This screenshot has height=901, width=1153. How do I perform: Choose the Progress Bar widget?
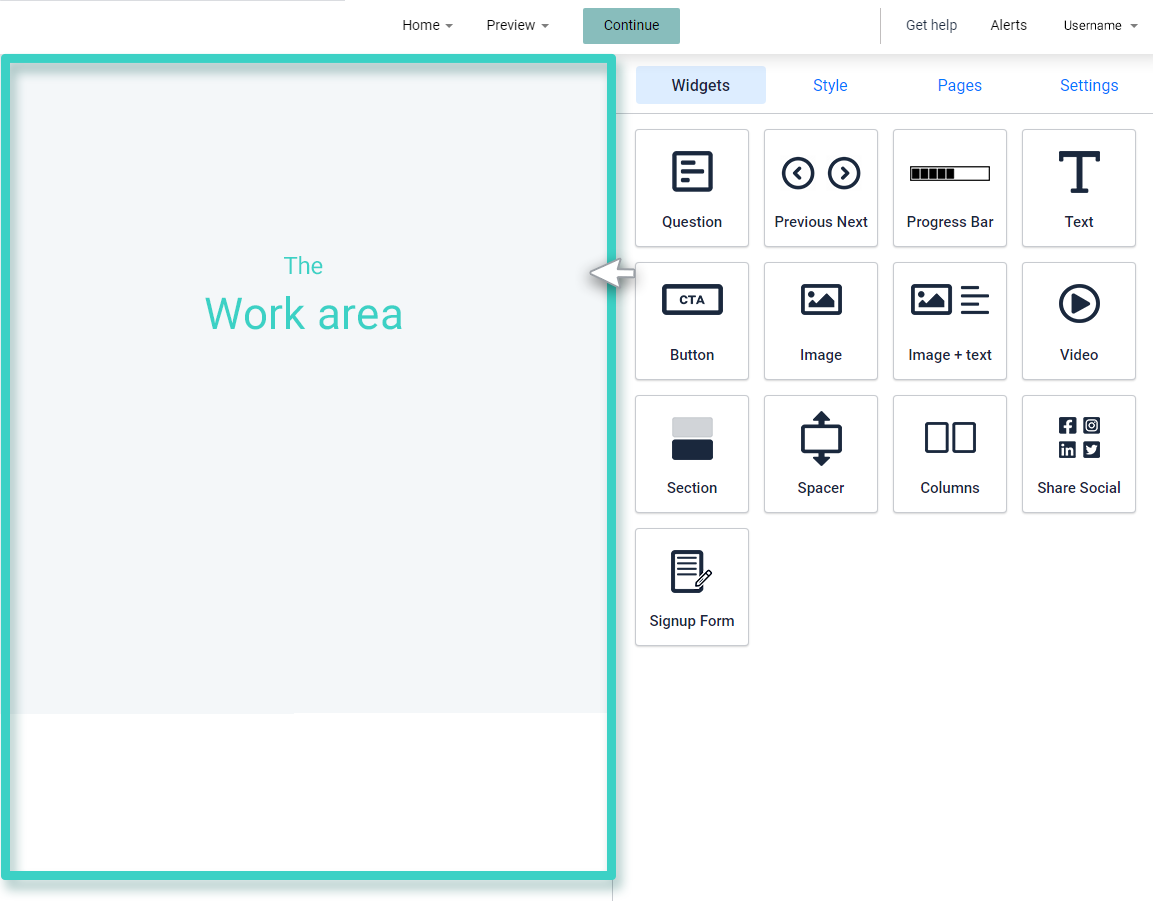(x=949, y=188)
